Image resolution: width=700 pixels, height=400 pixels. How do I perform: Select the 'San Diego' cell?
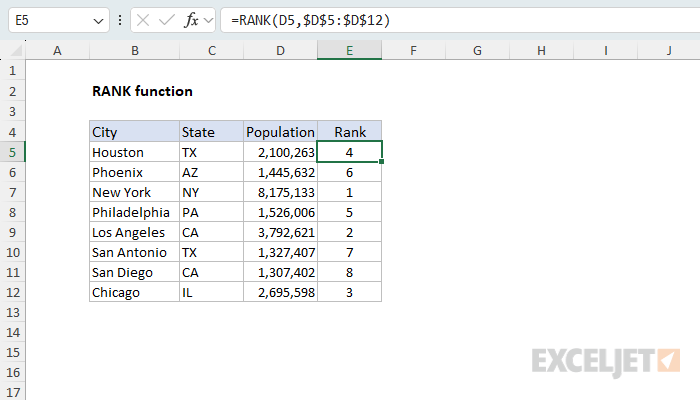pos(134,272)
